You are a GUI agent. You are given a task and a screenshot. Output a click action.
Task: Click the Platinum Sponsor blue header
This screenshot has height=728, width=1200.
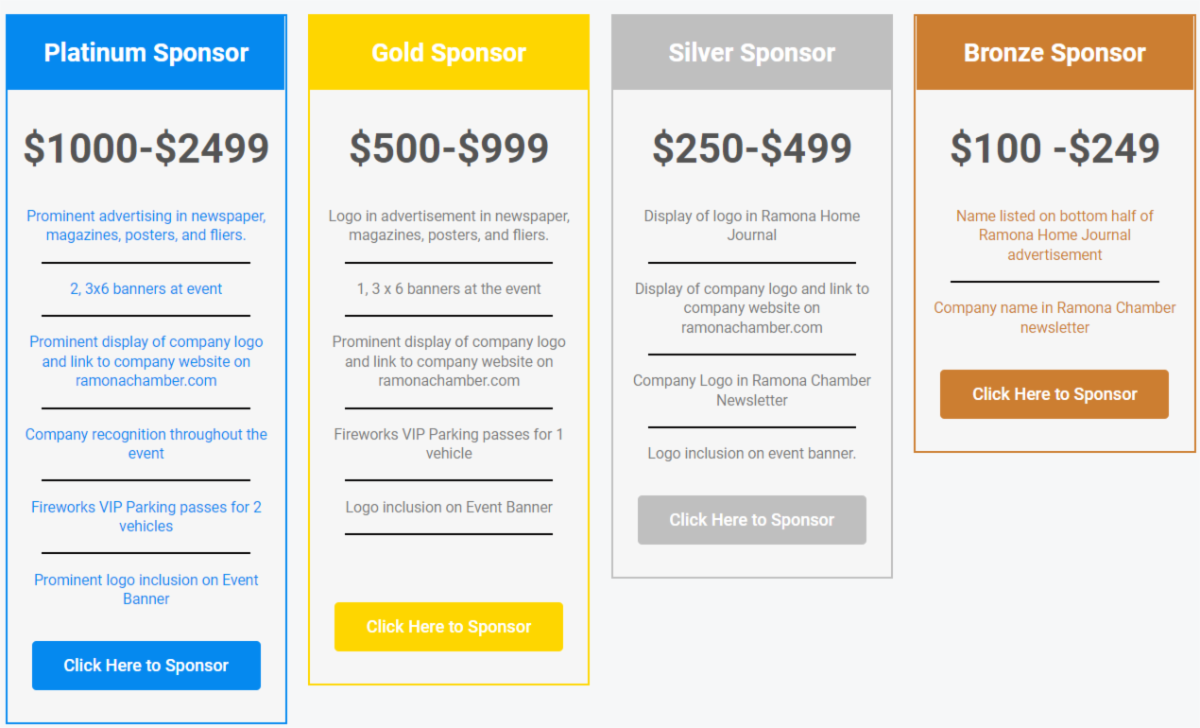[146, 53]
